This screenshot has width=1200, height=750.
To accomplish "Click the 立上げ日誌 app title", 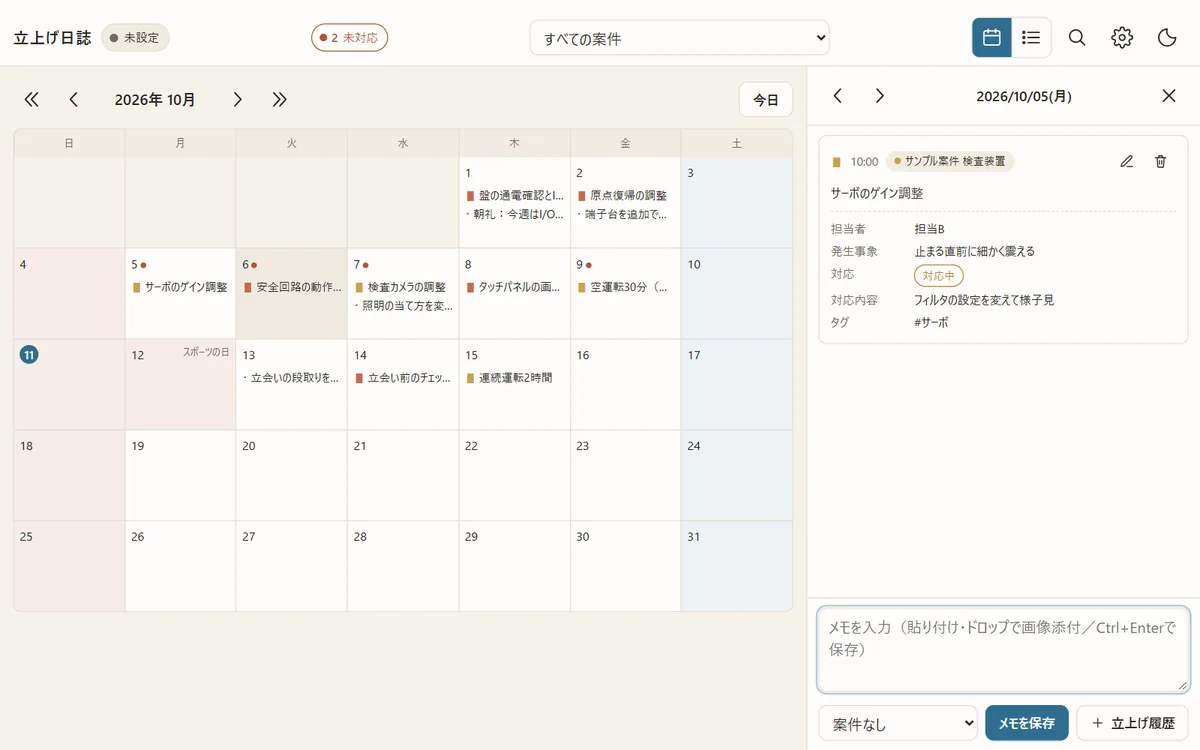I will [52, 38].
